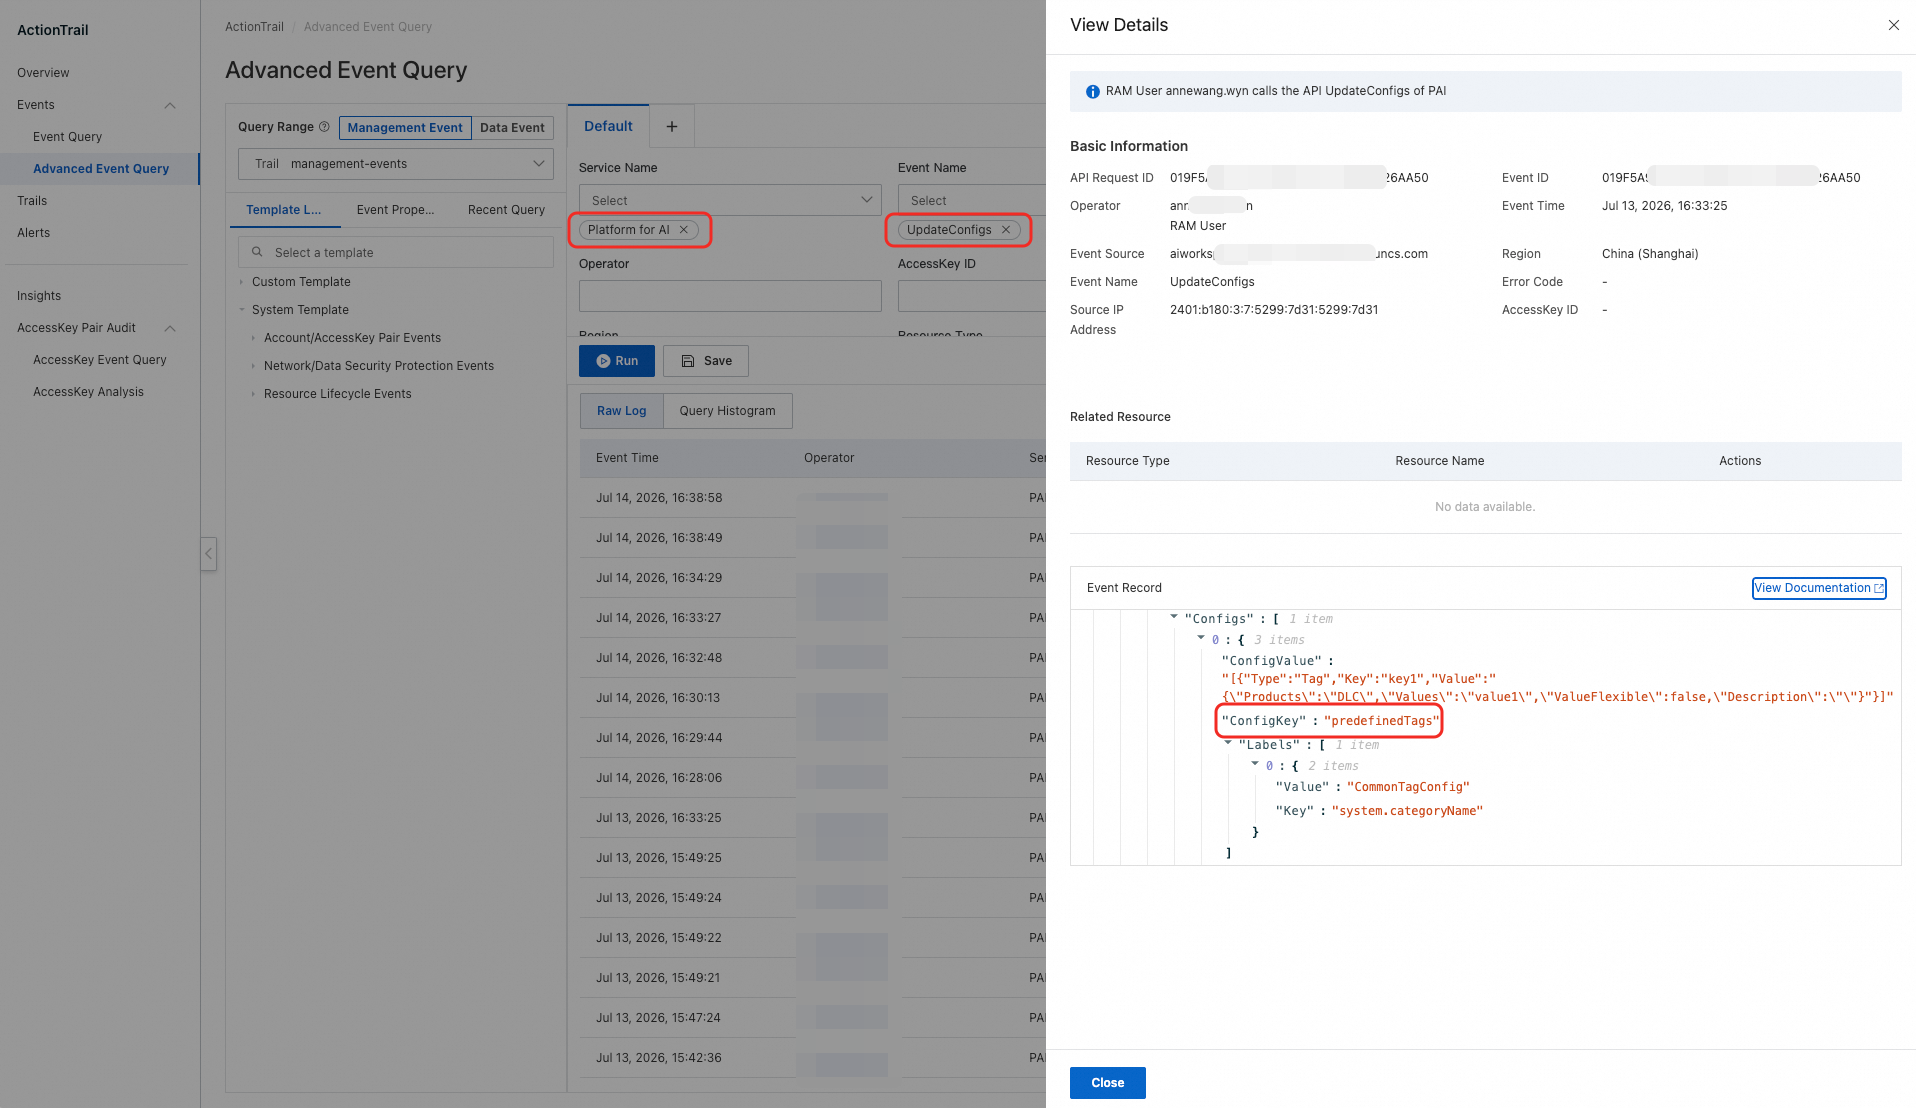Open Insights in sidebar

click(39, 296)
